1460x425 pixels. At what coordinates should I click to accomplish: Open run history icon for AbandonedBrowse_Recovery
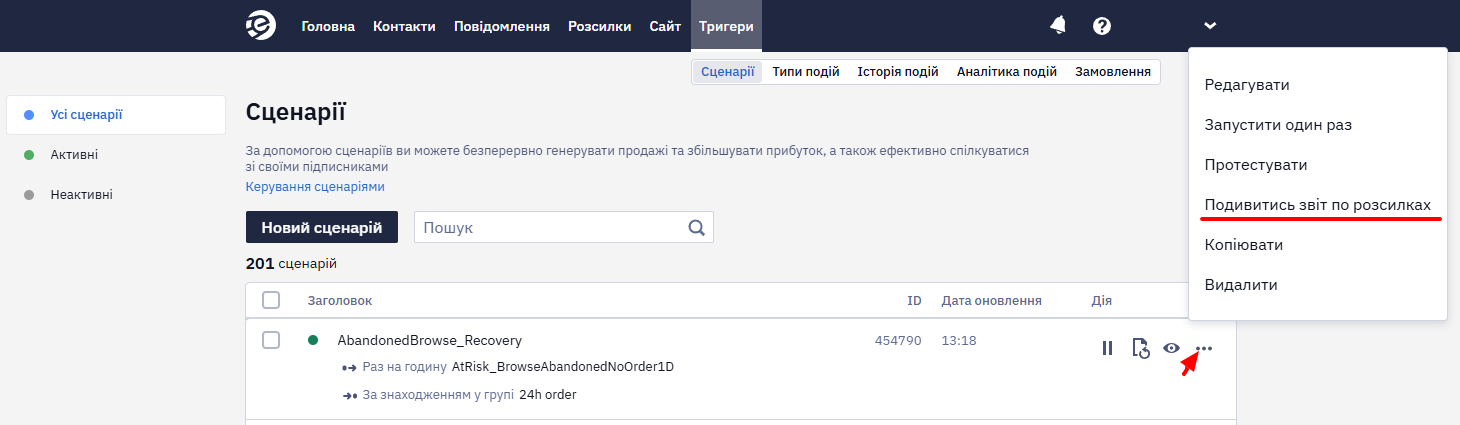1140,348
